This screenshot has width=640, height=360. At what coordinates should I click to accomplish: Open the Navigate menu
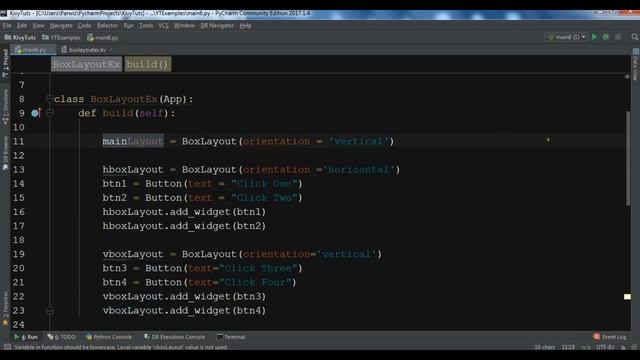click(61, 25)
